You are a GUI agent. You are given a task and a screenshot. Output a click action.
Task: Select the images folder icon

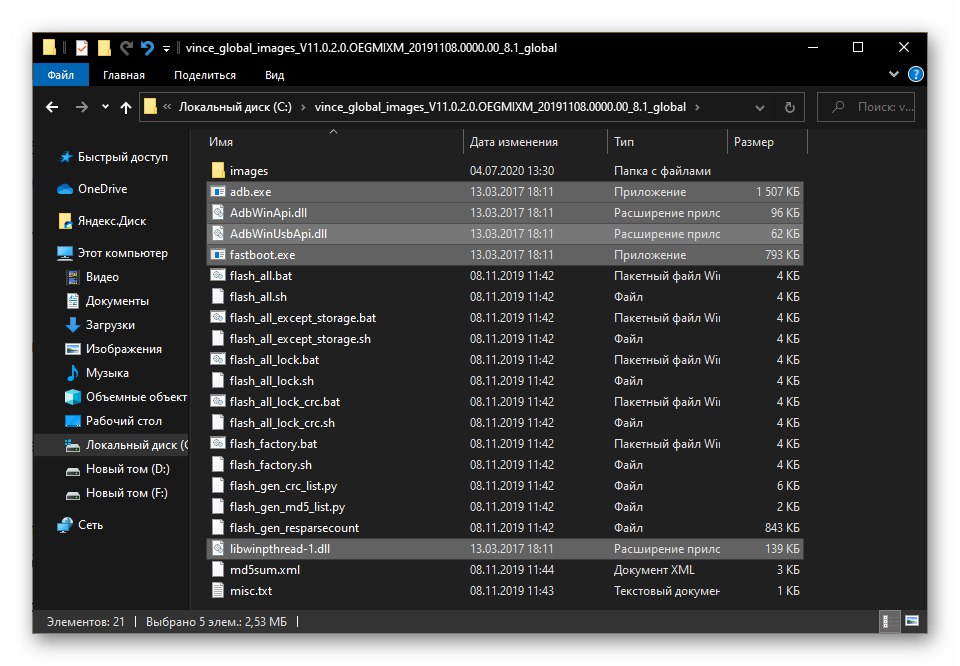[218, 170]
